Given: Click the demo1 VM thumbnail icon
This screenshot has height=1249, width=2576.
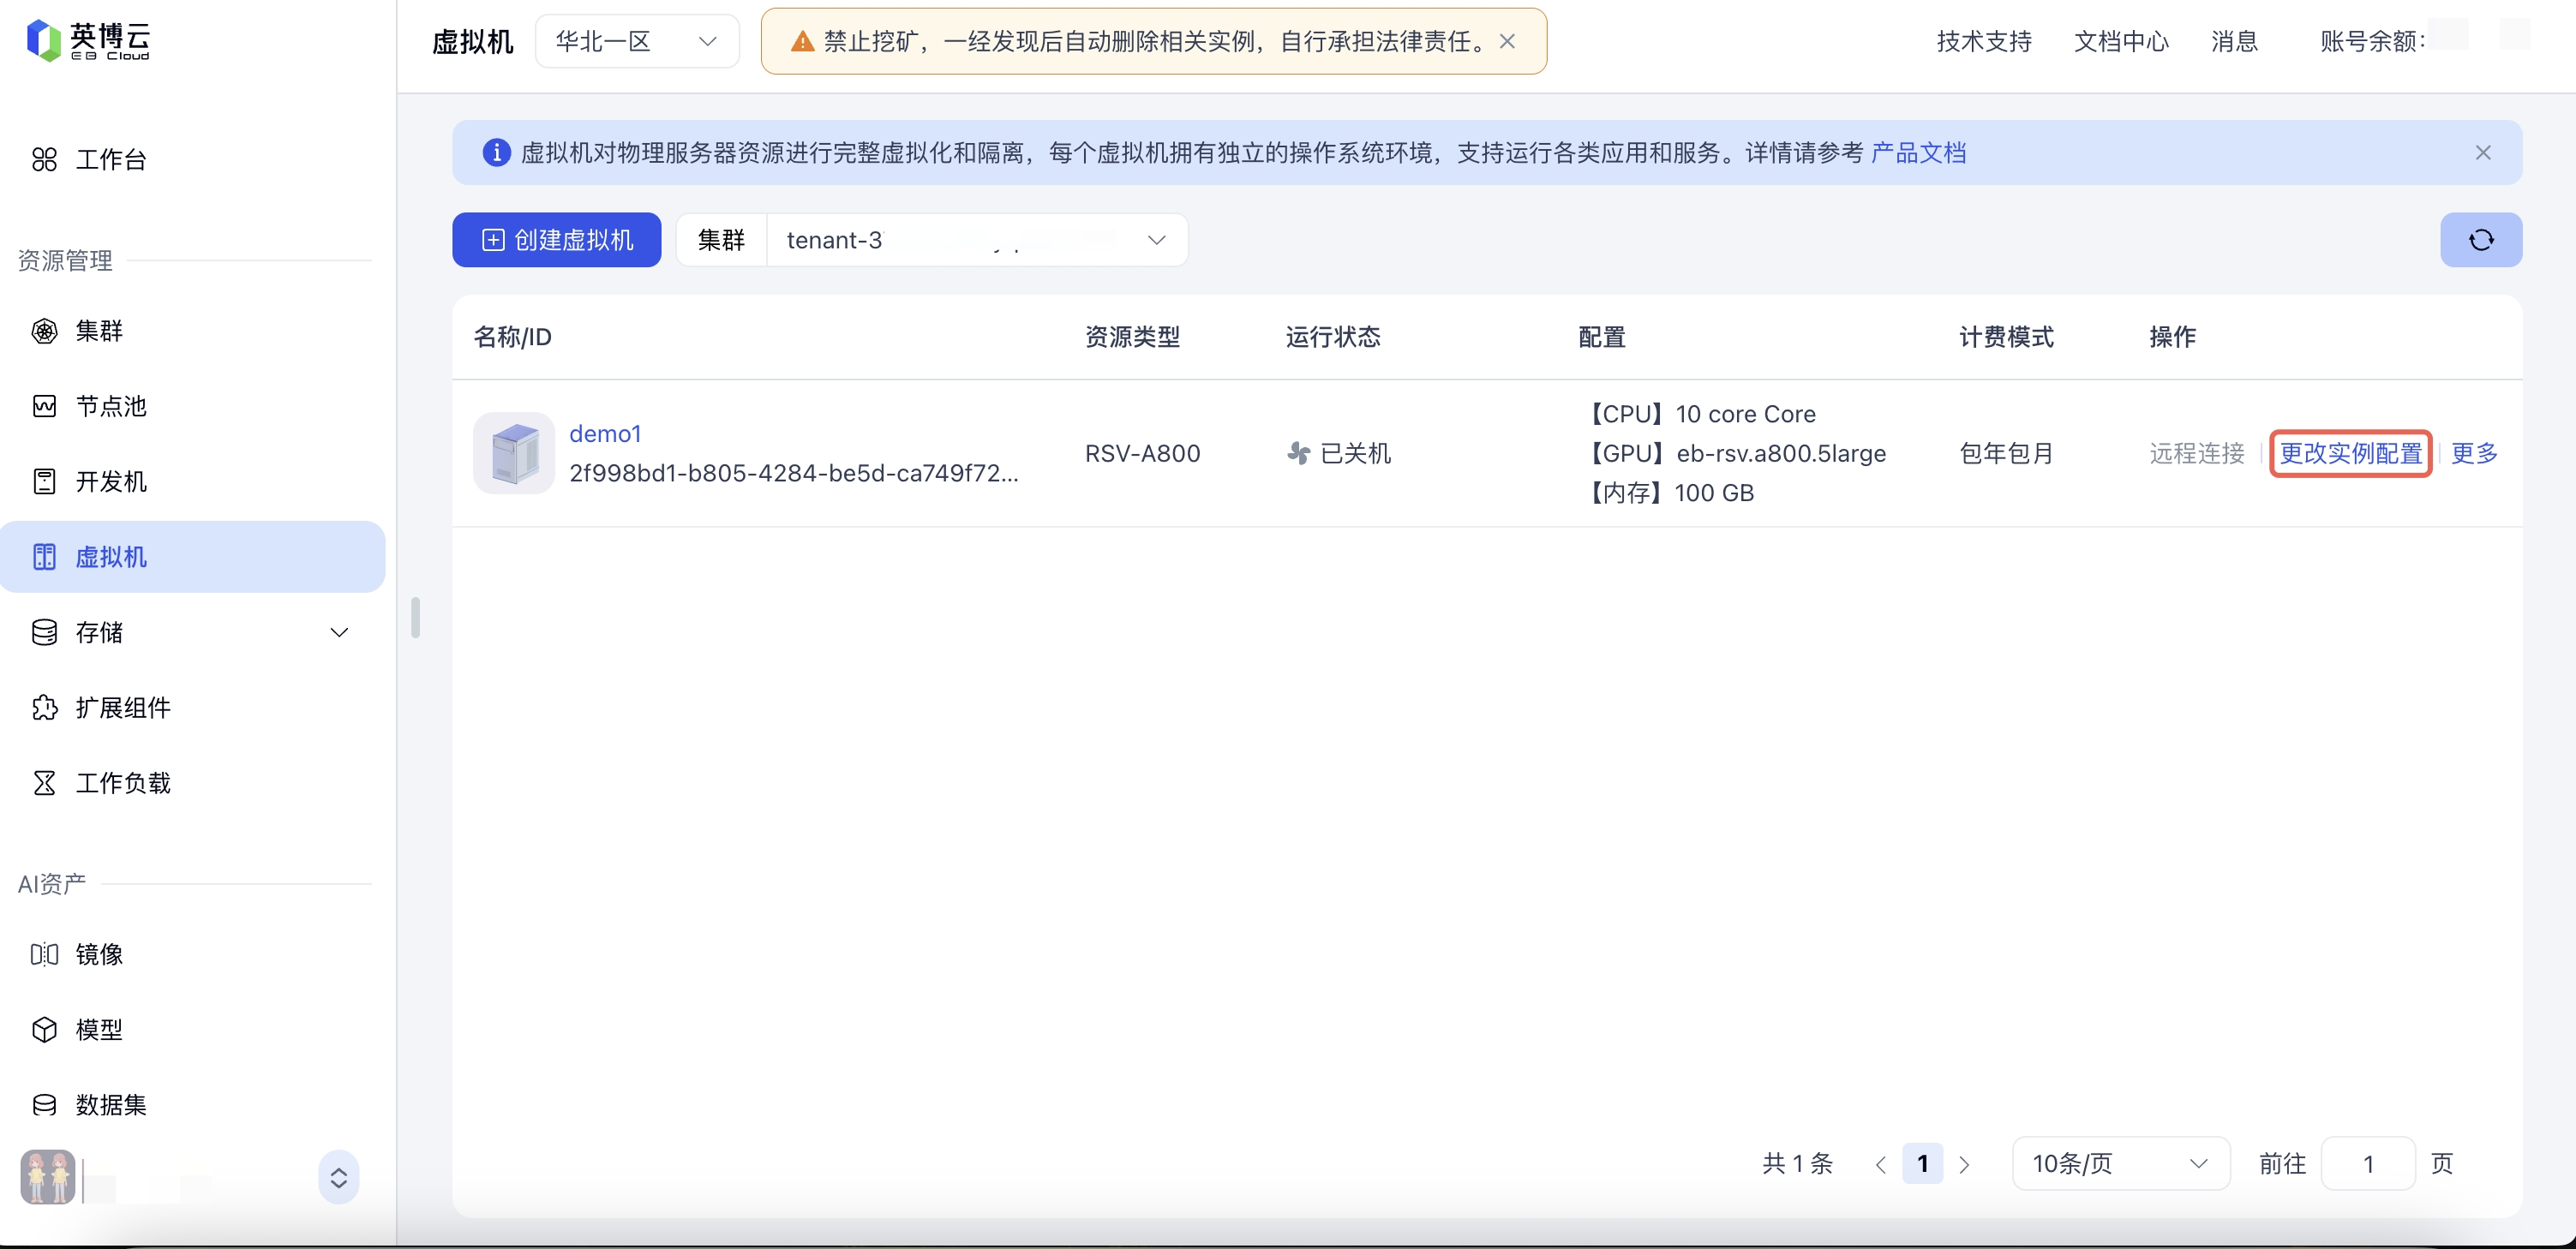Looking at the screenshot, I should (513, 453).
